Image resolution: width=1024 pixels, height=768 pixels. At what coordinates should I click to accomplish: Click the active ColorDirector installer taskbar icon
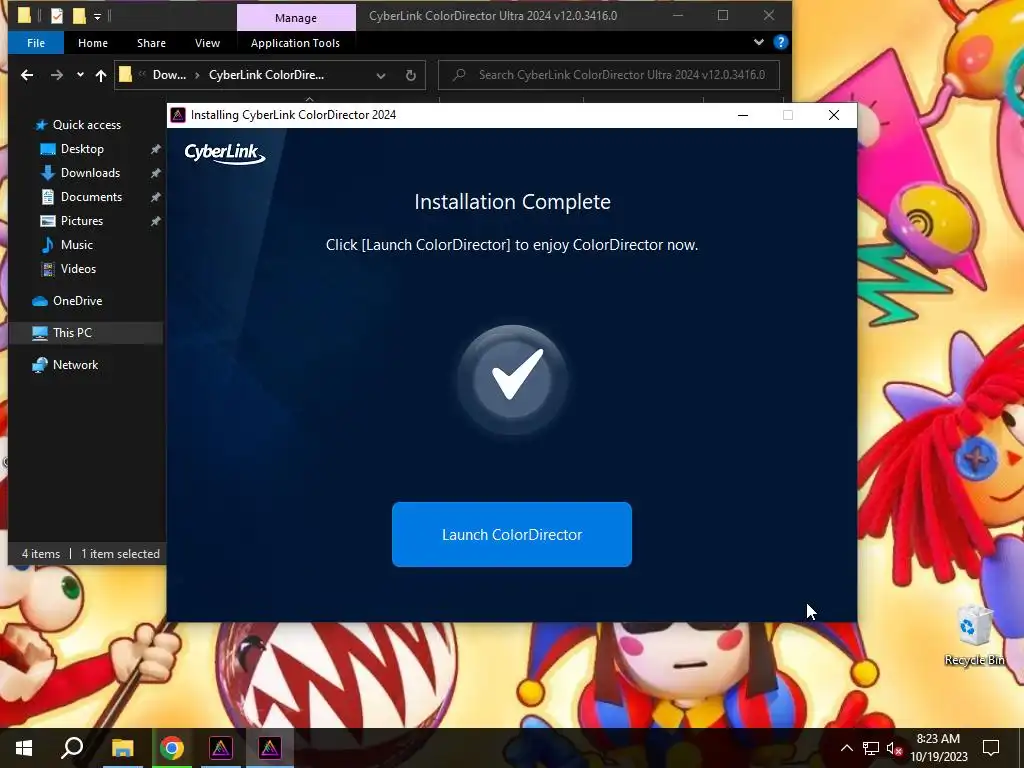tap(270, 748)
